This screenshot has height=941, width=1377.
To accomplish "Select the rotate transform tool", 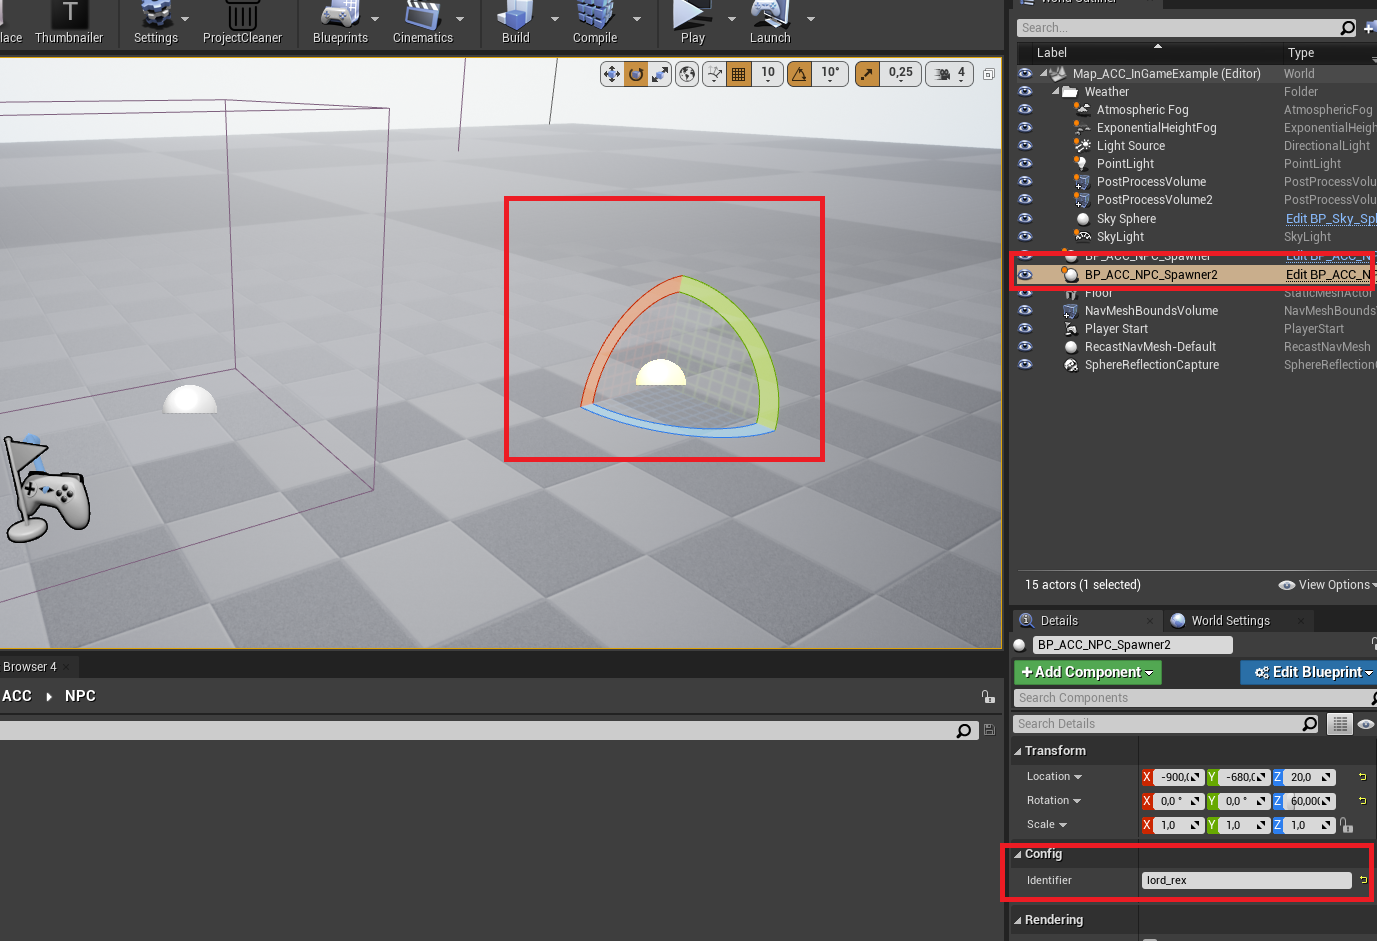I will point(635,73).
